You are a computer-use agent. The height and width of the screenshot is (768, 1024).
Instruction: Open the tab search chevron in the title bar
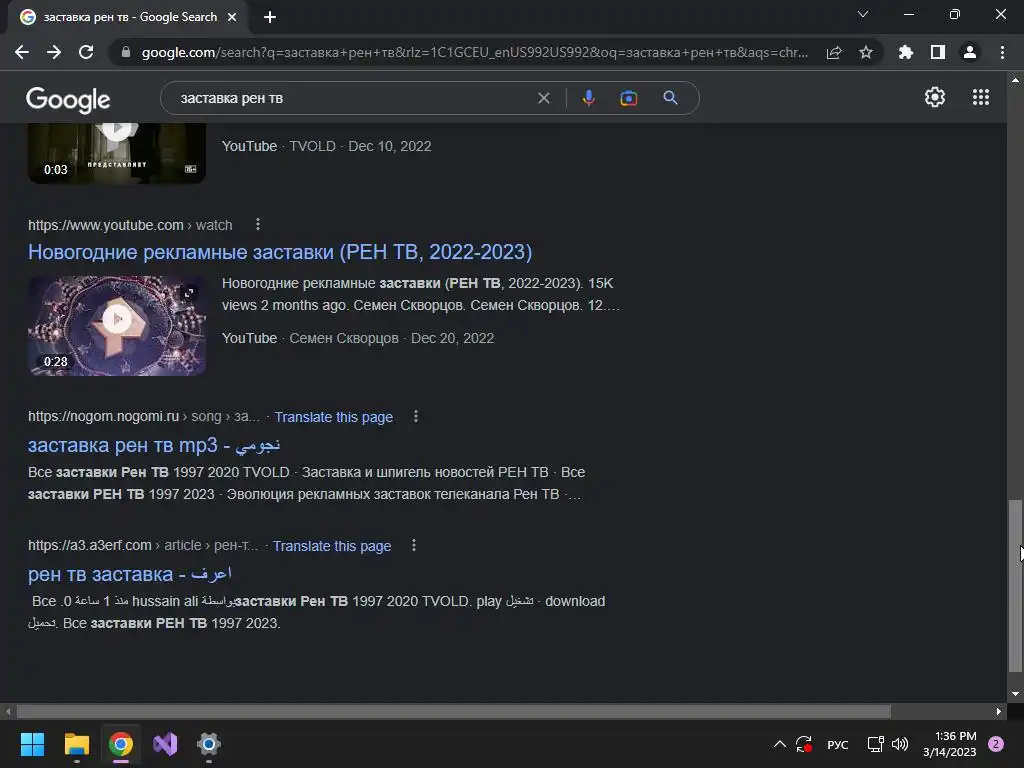coord(863,14)
